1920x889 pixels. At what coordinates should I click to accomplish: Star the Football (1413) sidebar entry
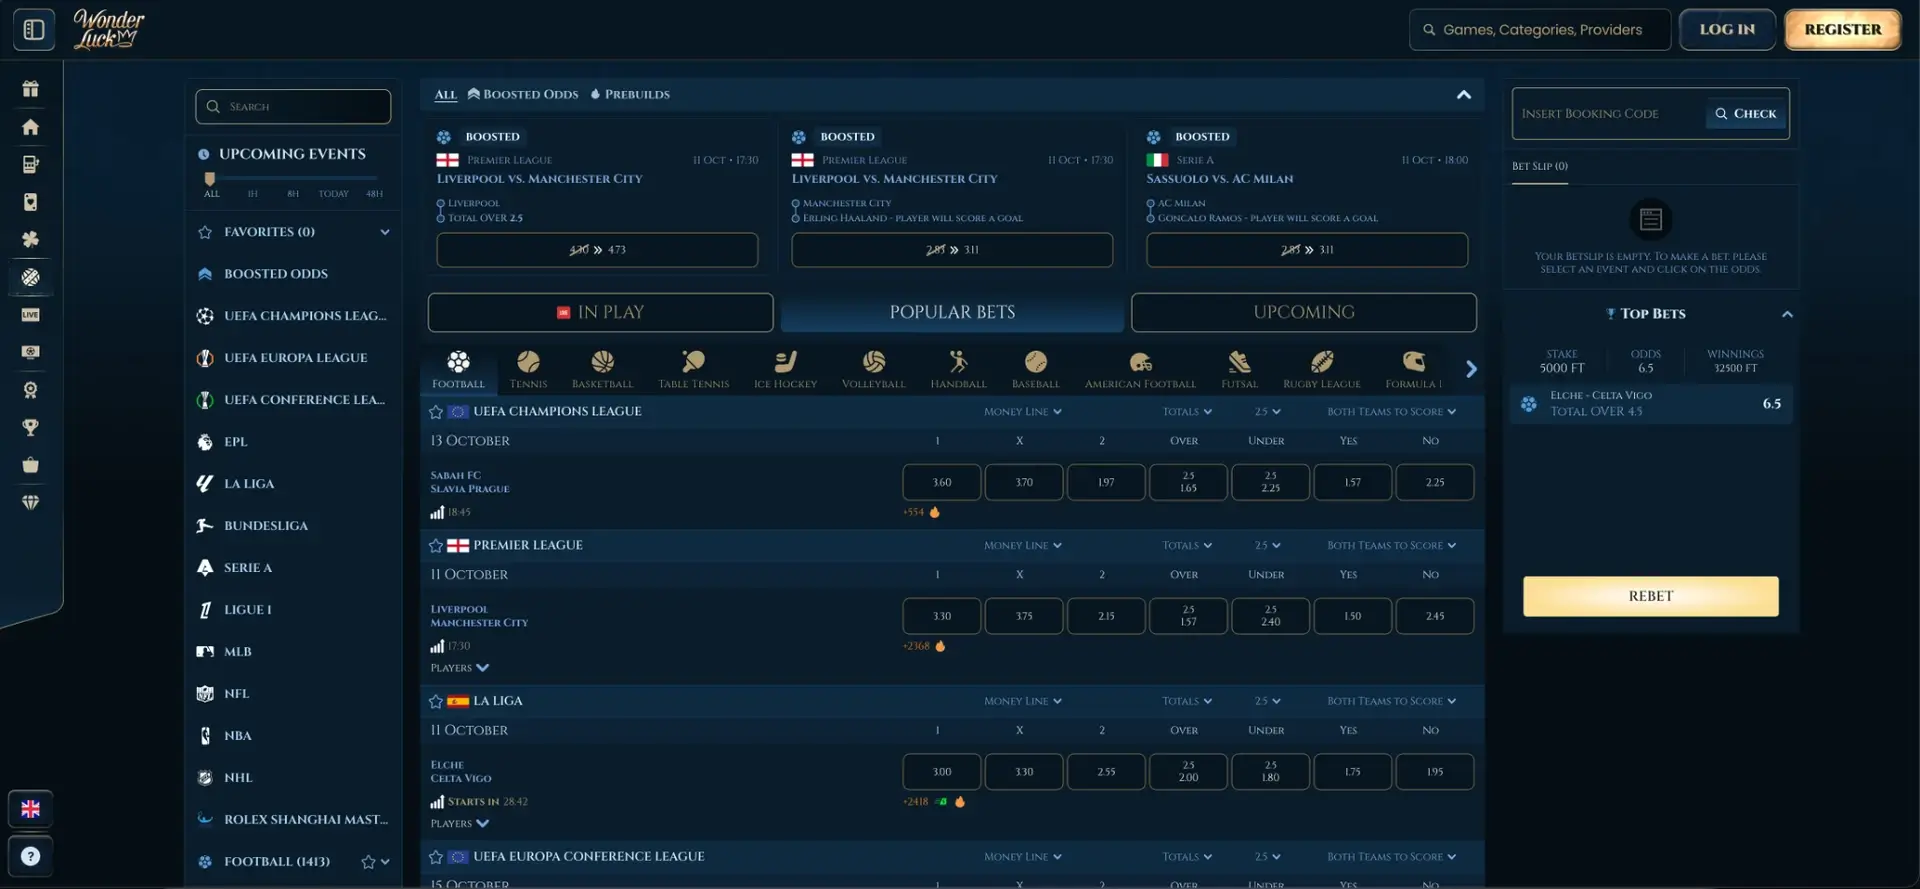pos(368,862)
